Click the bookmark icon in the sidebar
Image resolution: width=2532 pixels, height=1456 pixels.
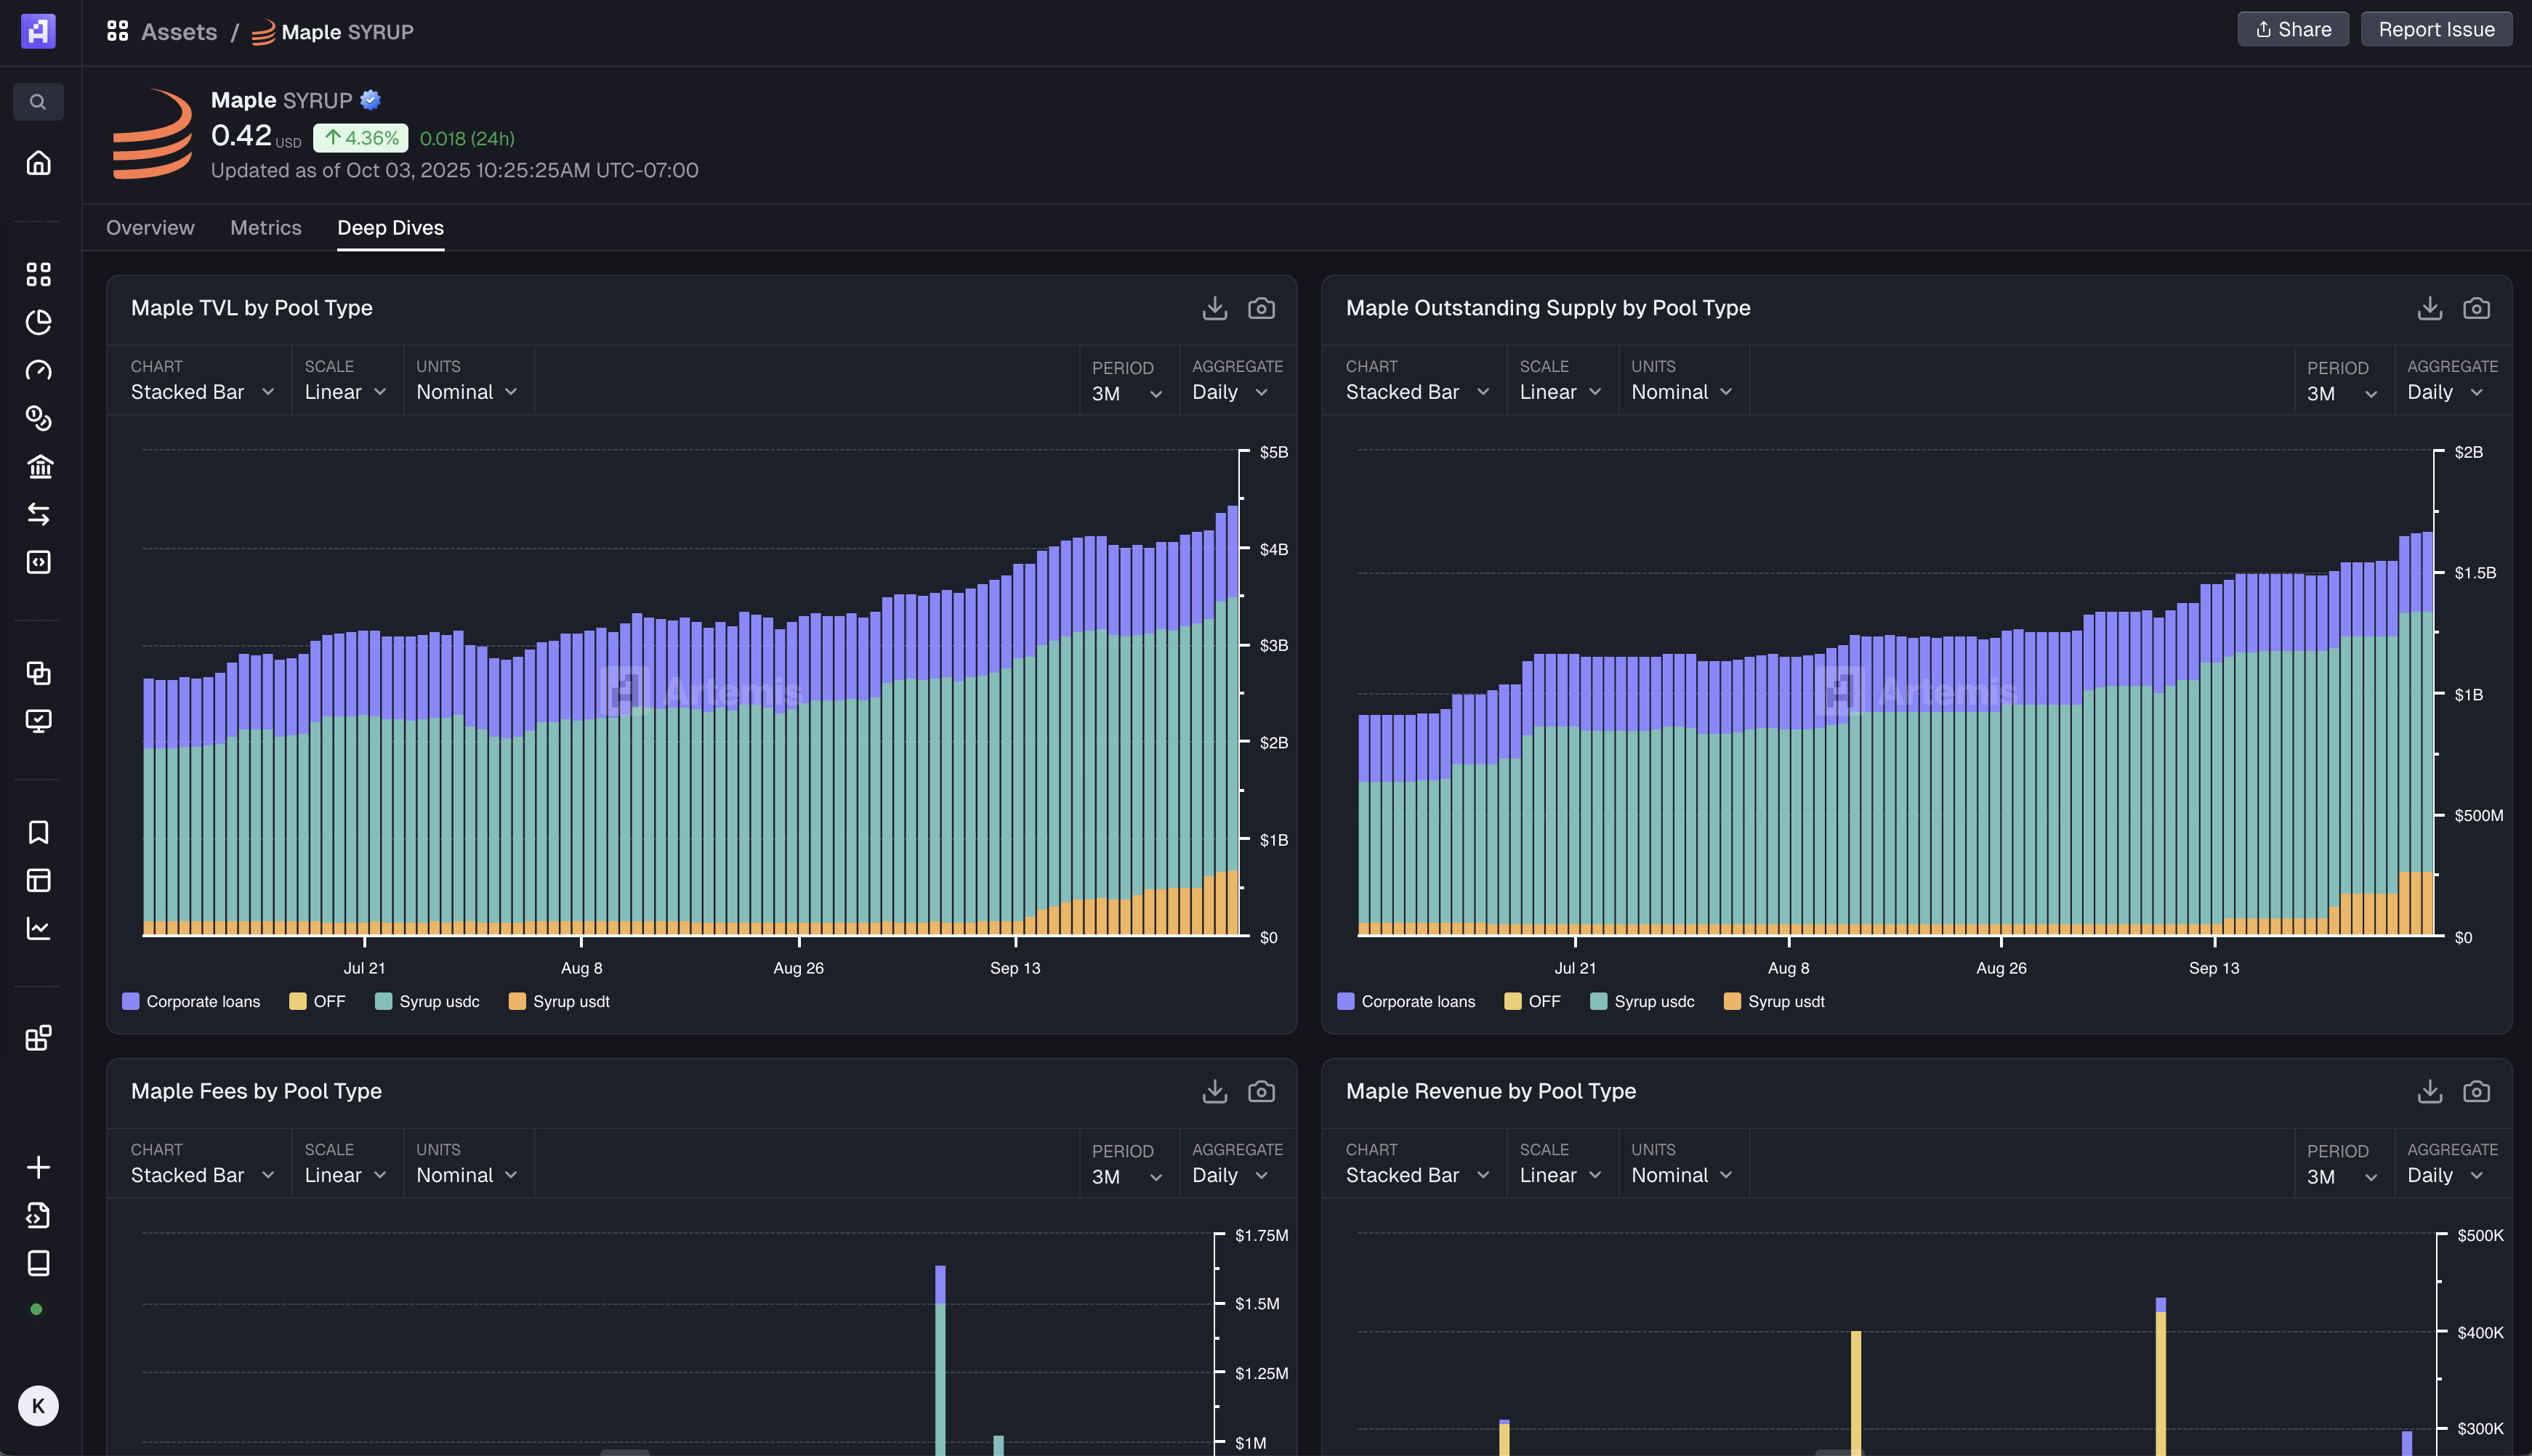[x=38, y=832]
